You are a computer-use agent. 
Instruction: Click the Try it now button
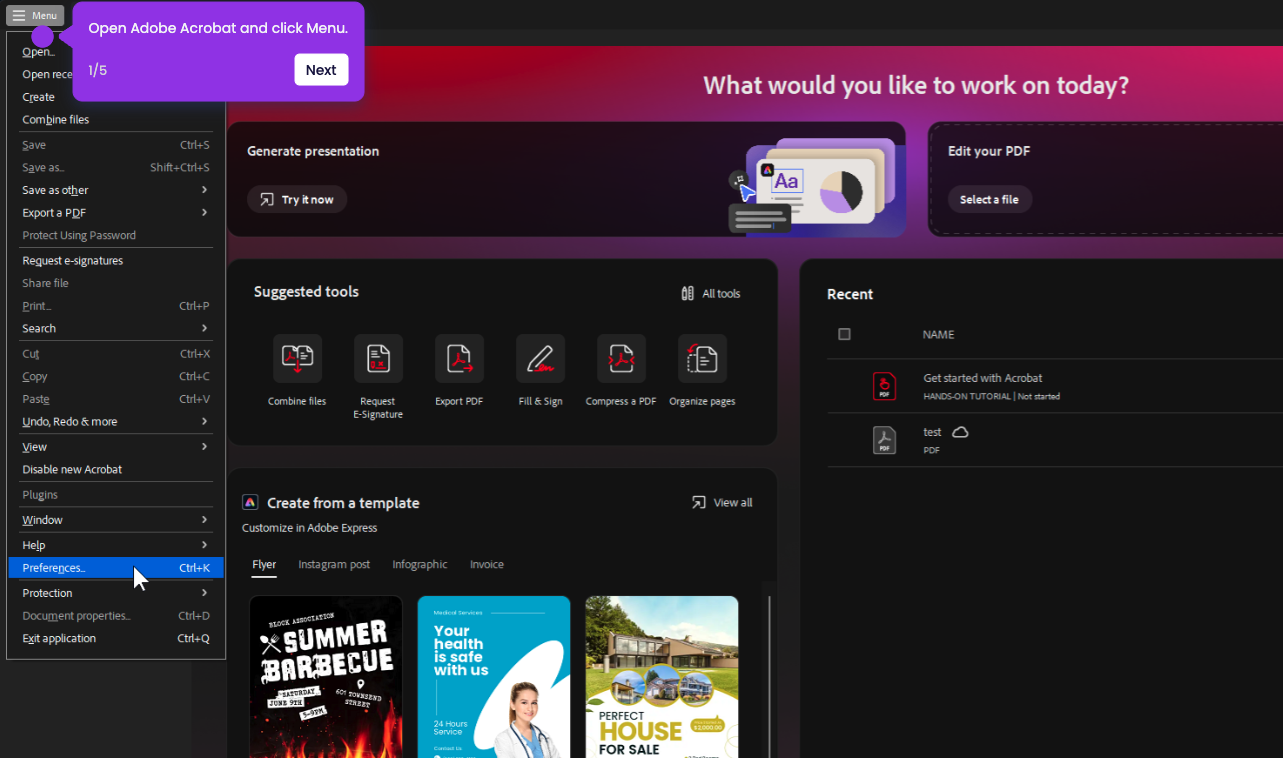coord(297,199)
